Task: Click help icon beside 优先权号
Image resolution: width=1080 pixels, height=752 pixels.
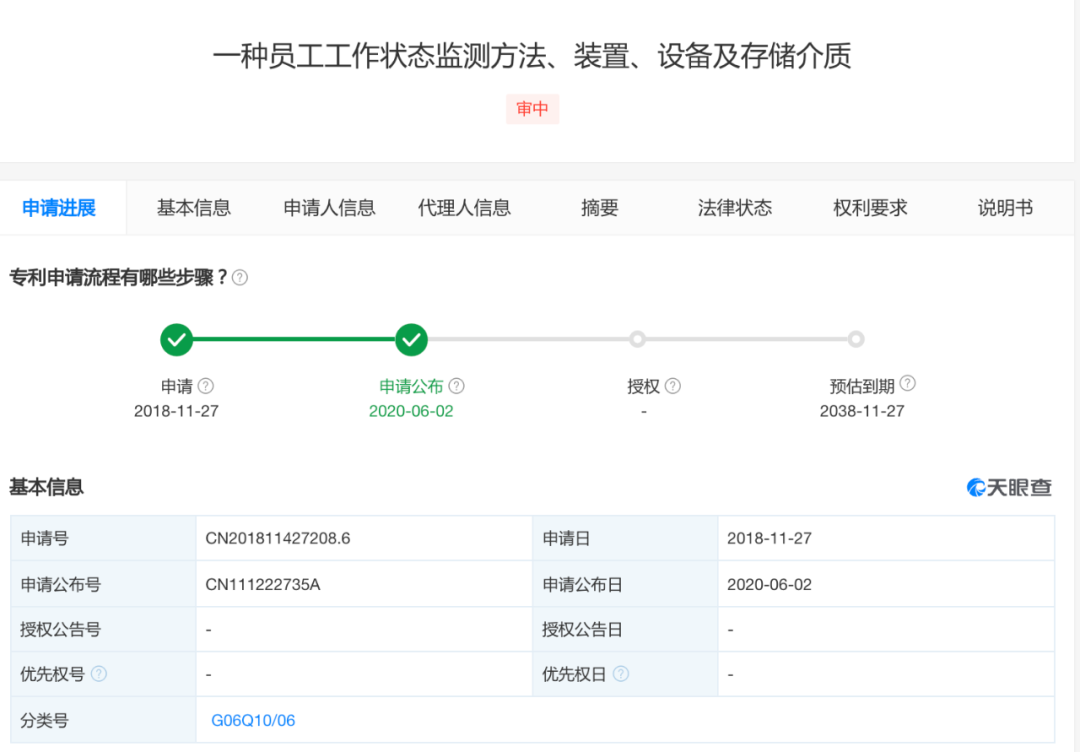Action: coord(98,673)
